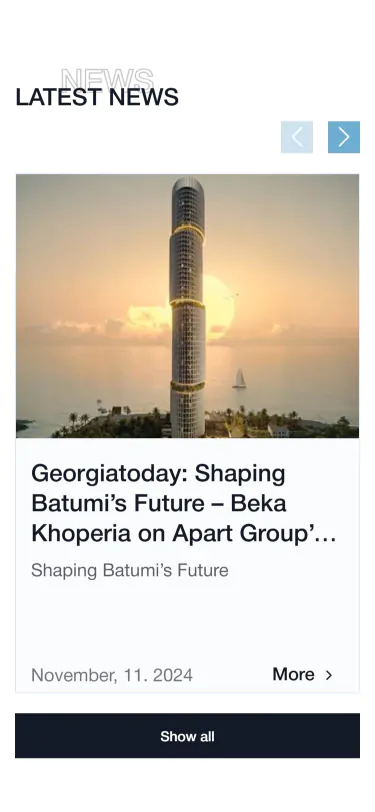Go to the next news slide arrow
Screen dimensions: 375x812
[343, 137]
